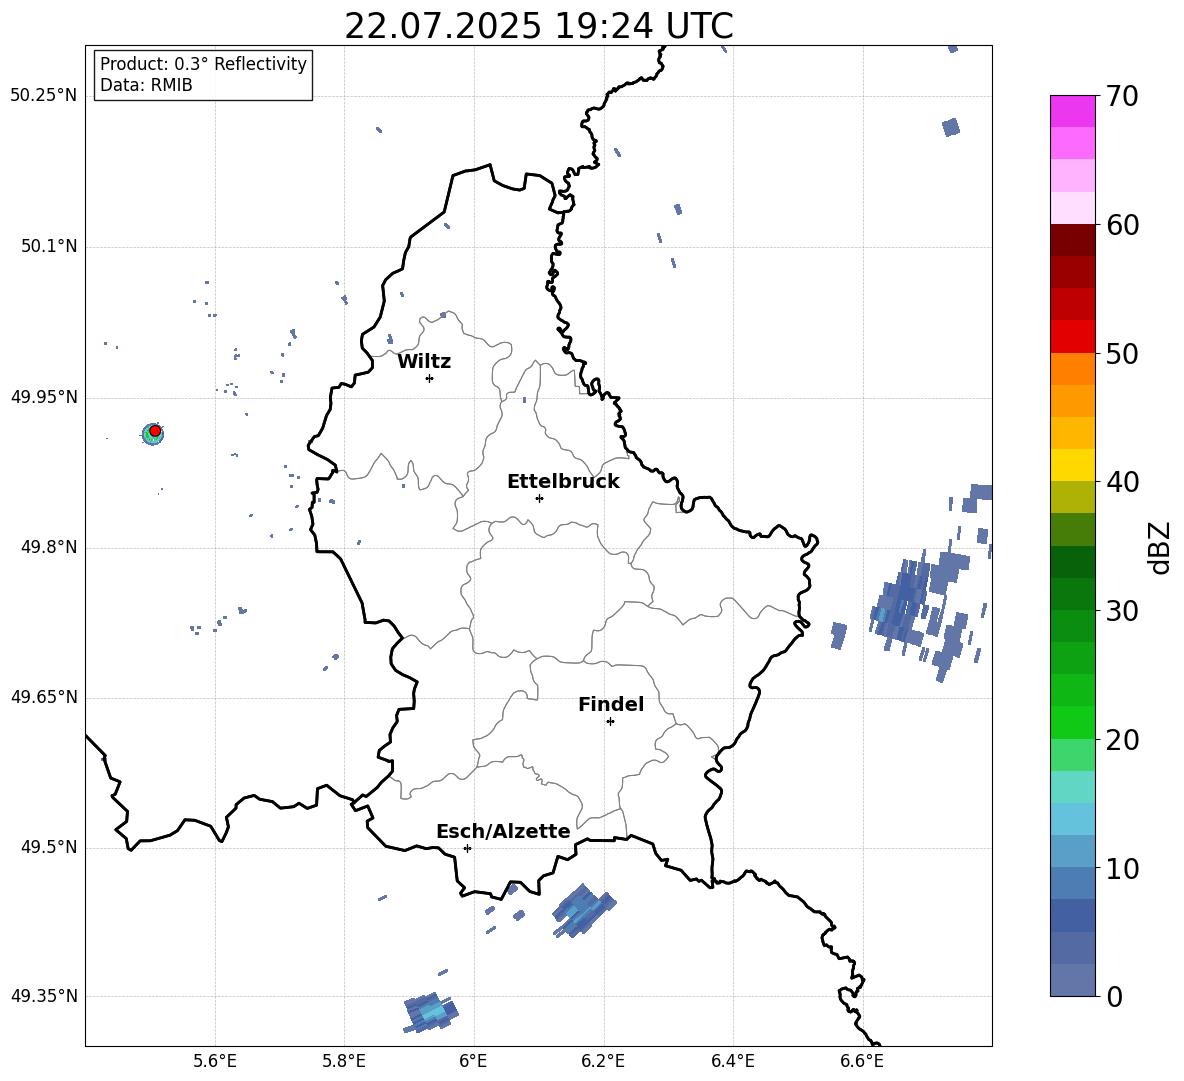The width and height of the screenshot is (1184, 1081).
Task: Click the light-blue echo near 49.35°N
Action: click(431, 1012)
